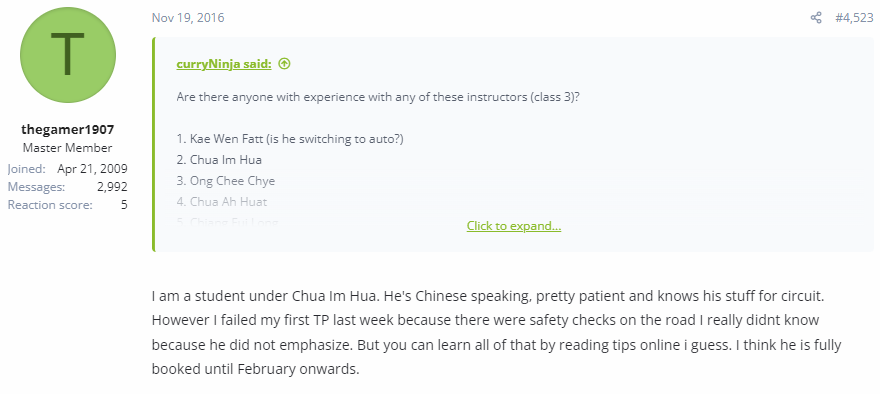
Task: Open the green T avatar profile
Action: click(68, 55)
